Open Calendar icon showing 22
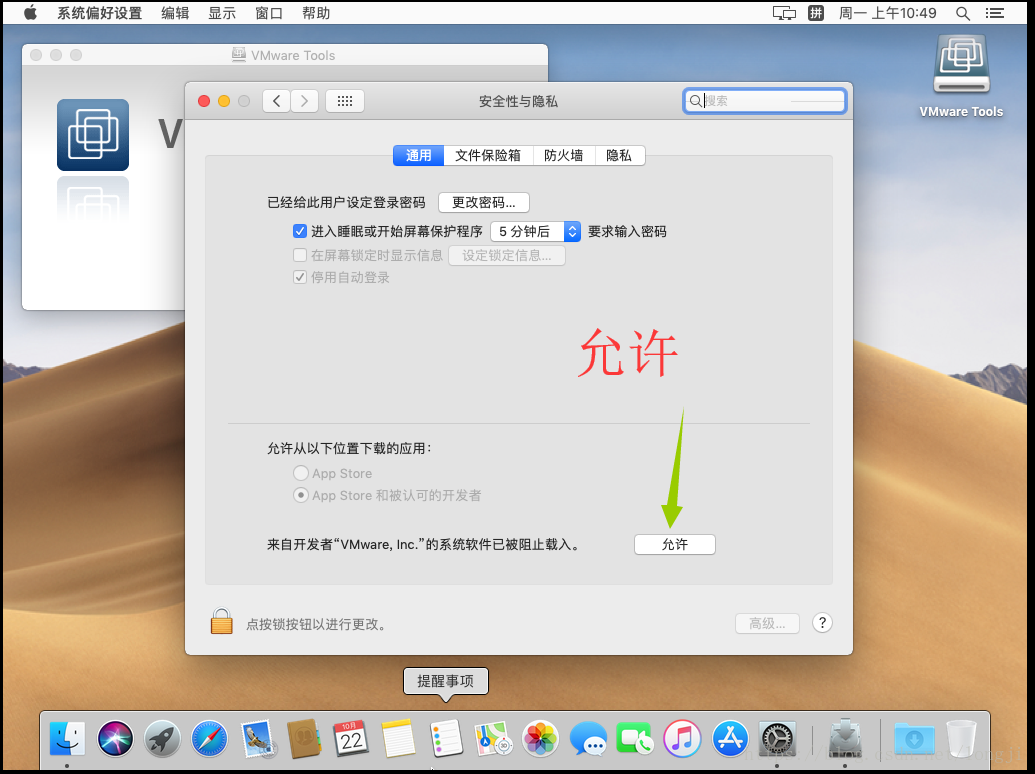Viewport: 1035px width, 774px height. pyautogui.click(x=351, y=738)
